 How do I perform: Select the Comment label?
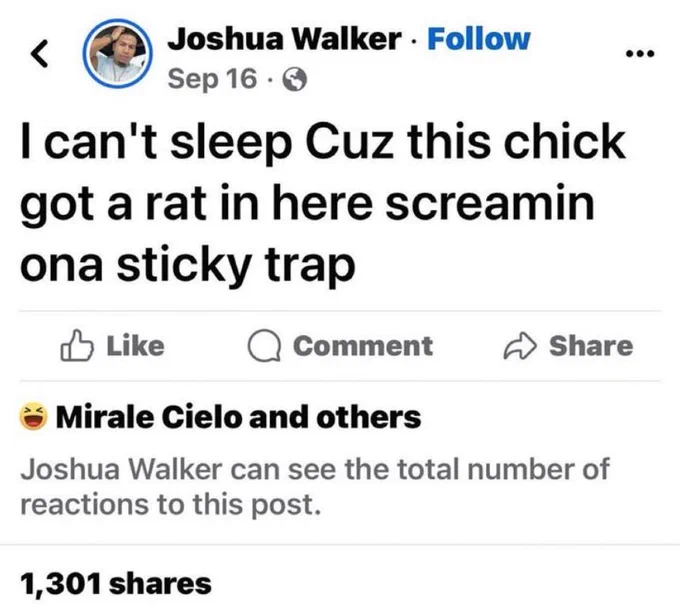click(363, 347)
